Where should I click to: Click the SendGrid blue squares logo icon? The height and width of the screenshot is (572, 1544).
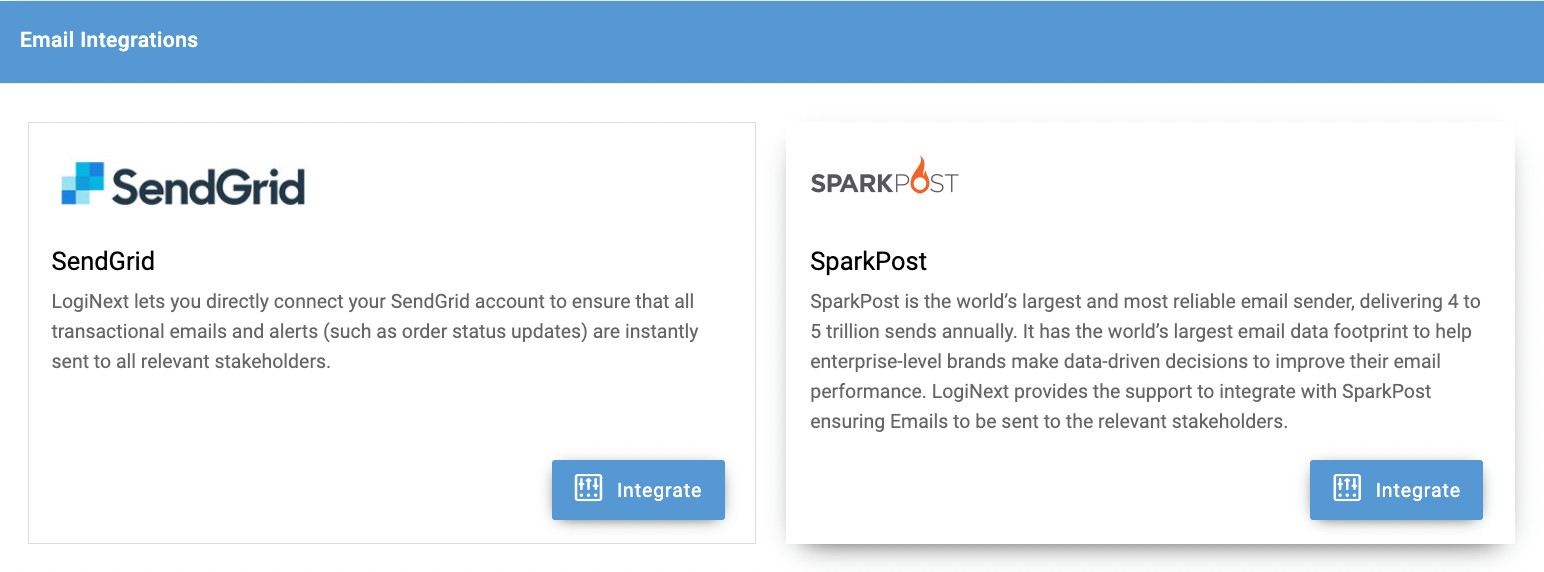pos(82,183)
